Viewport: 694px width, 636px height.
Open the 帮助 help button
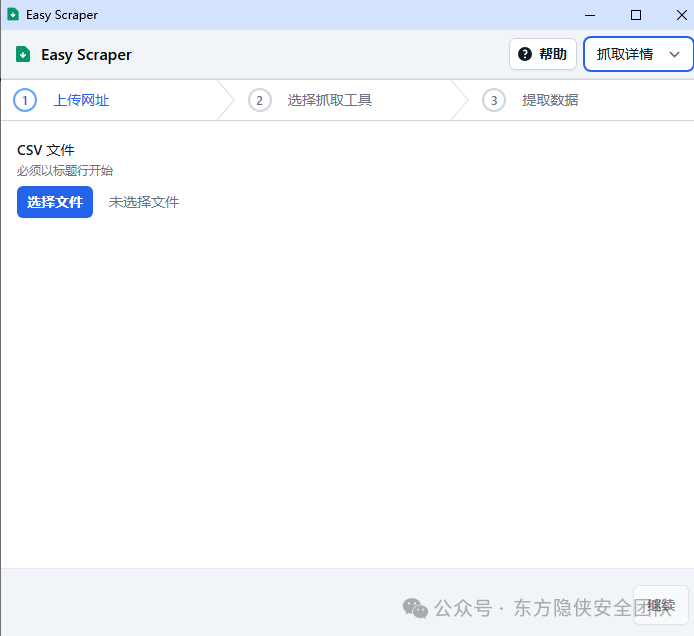click(543, 54)
